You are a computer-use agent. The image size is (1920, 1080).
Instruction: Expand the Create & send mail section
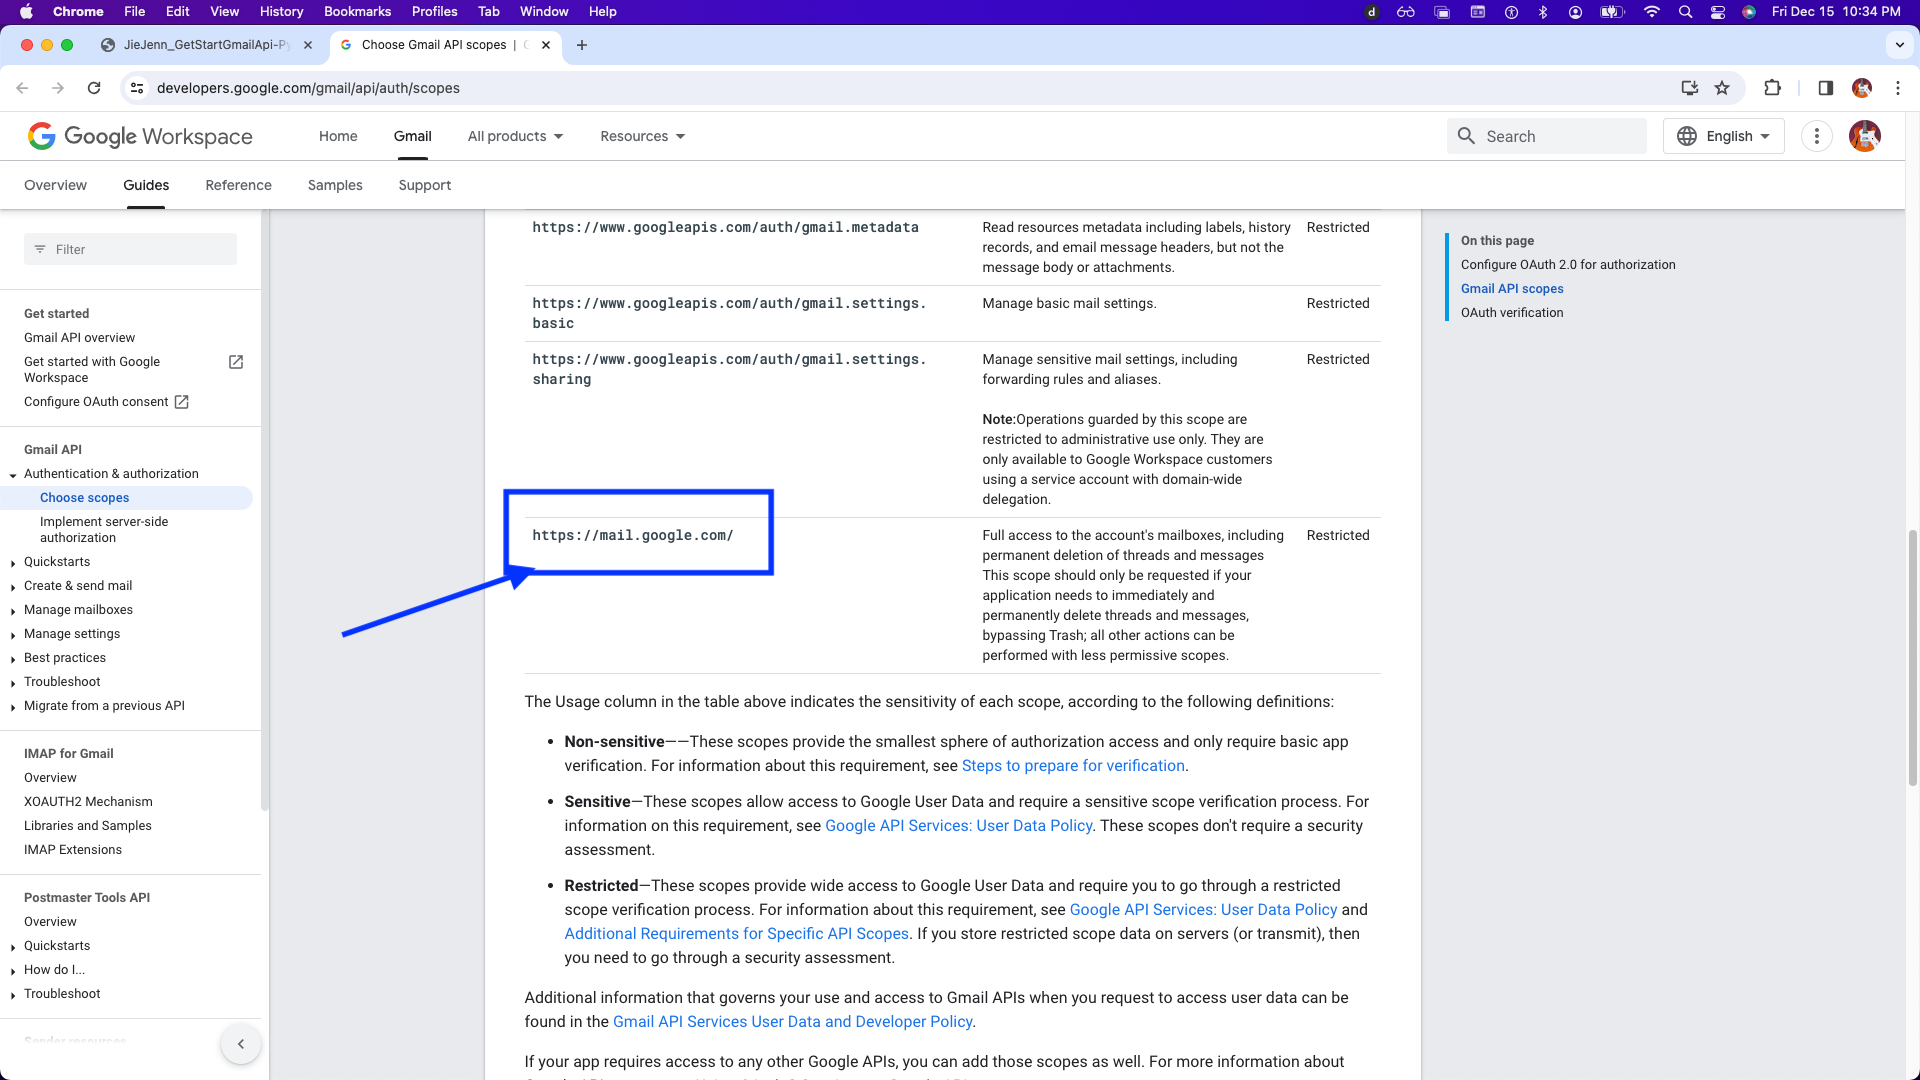(13, 587)
